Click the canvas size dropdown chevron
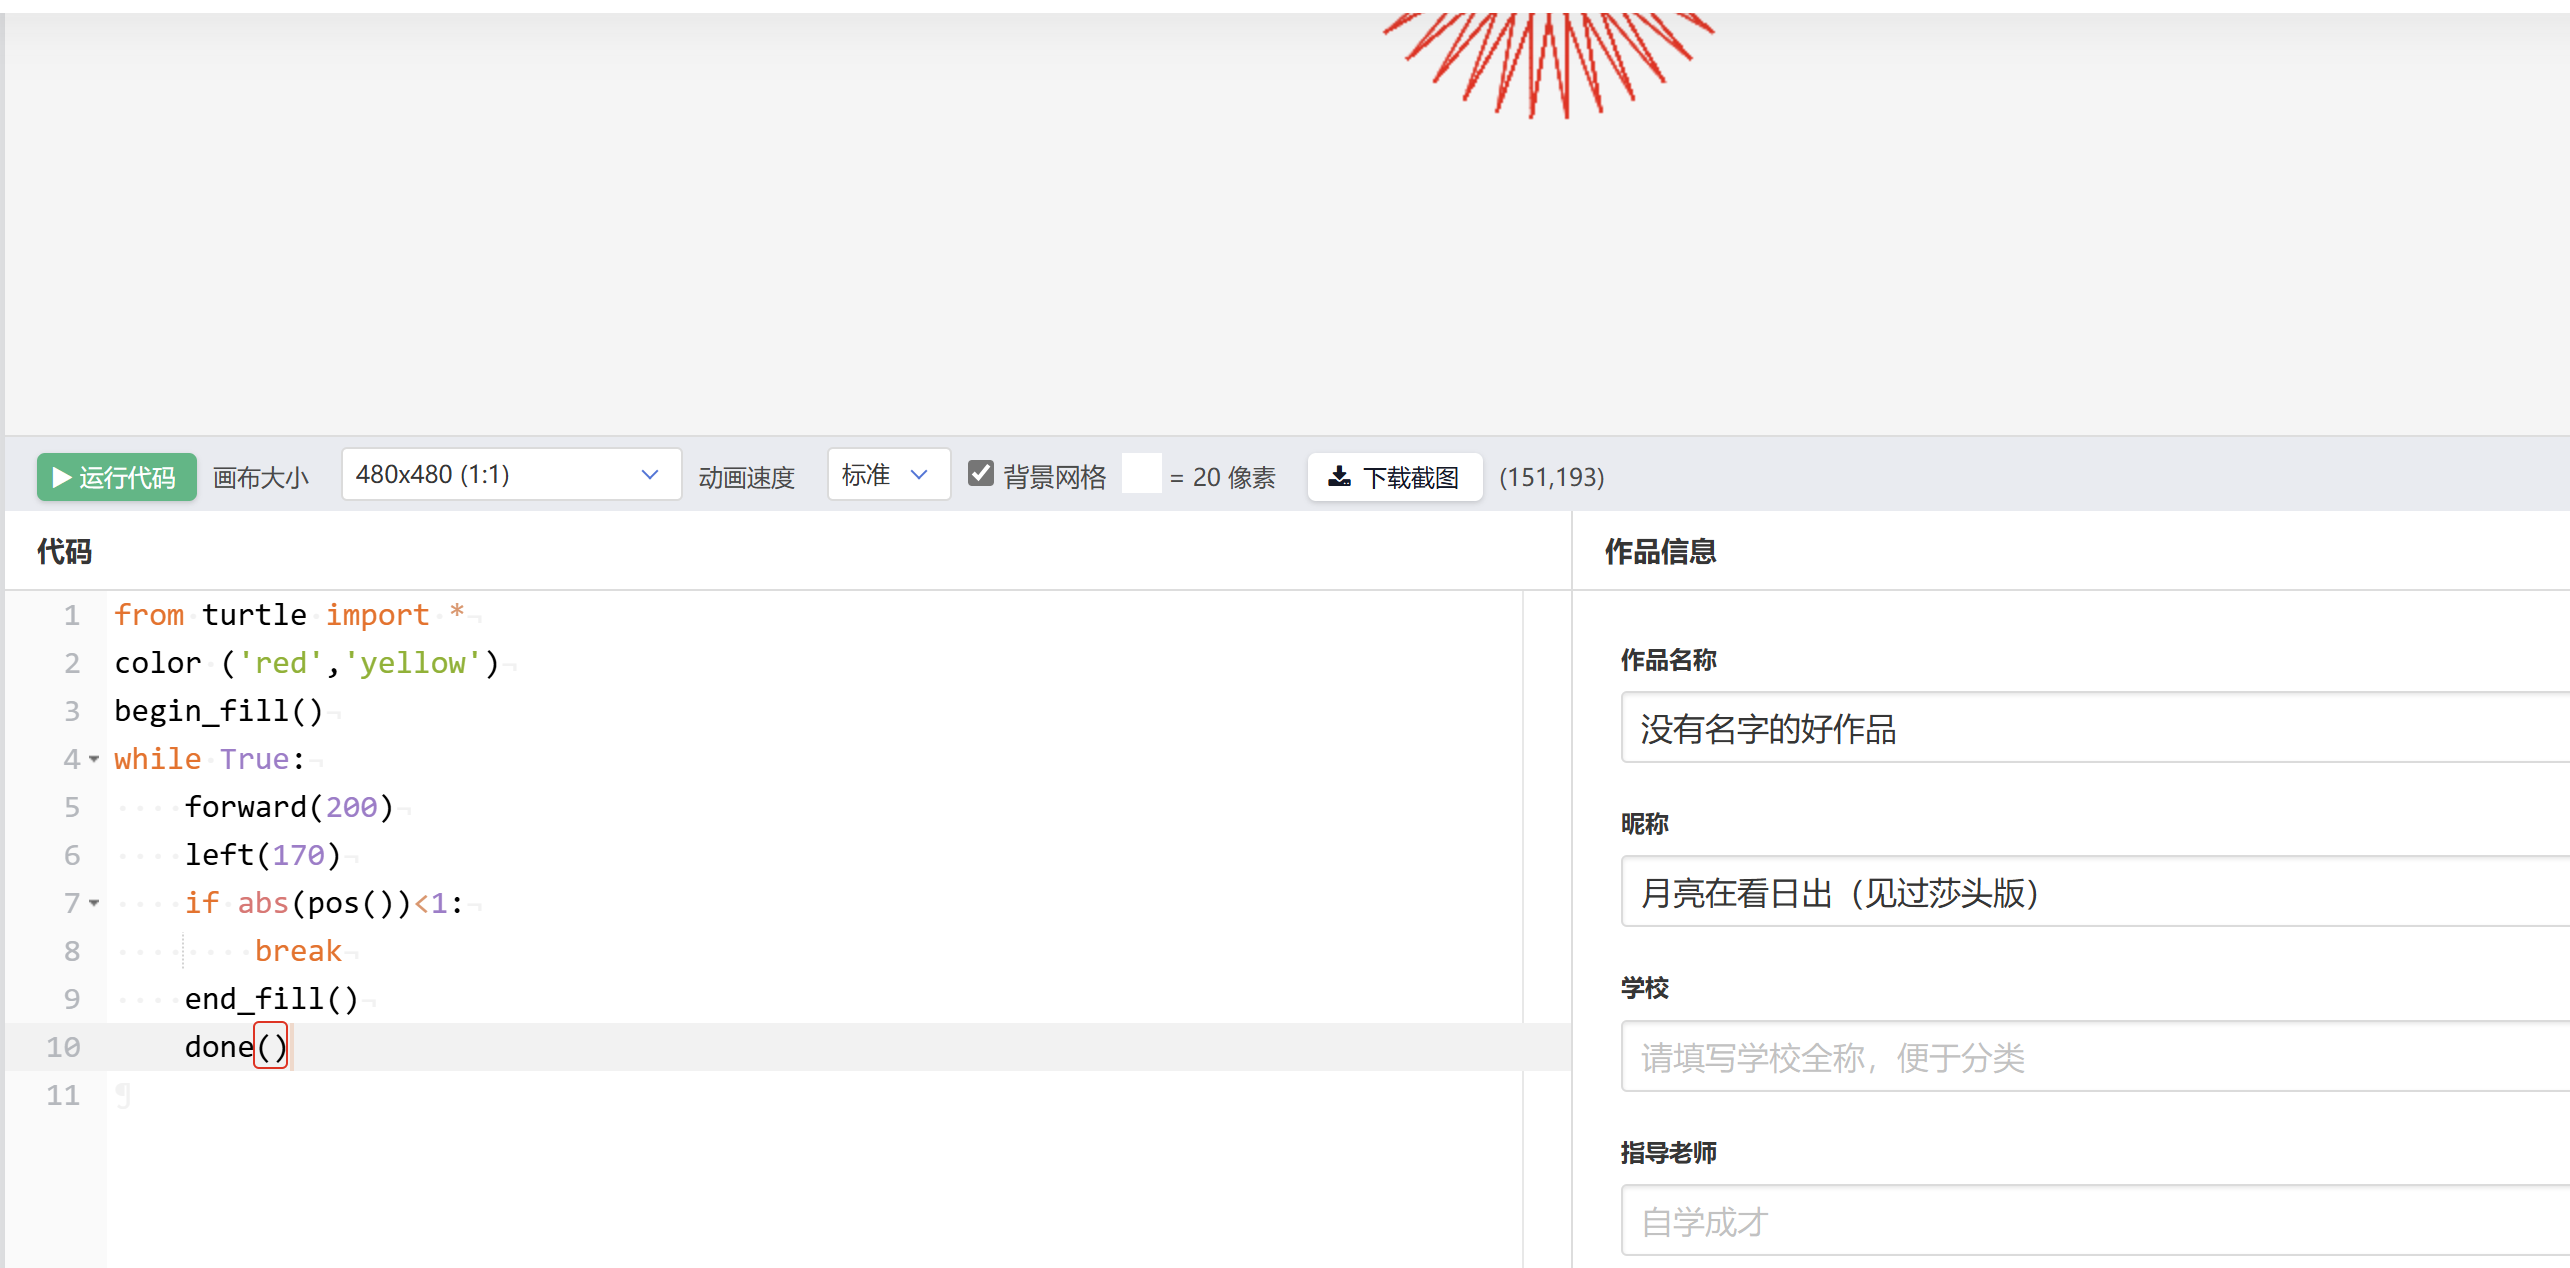Image resolution: width=2570 pixels, height=1268 pixels. [x=650, y=475]
